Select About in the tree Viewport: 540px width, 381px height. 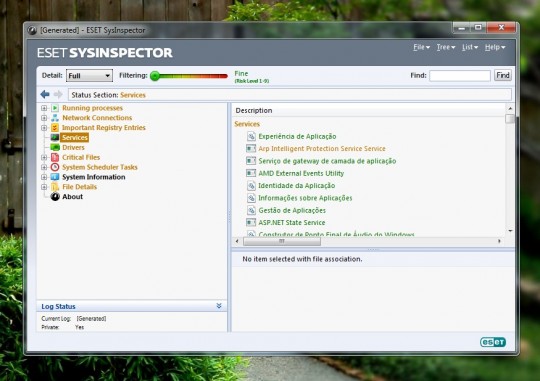pos(72,197)
